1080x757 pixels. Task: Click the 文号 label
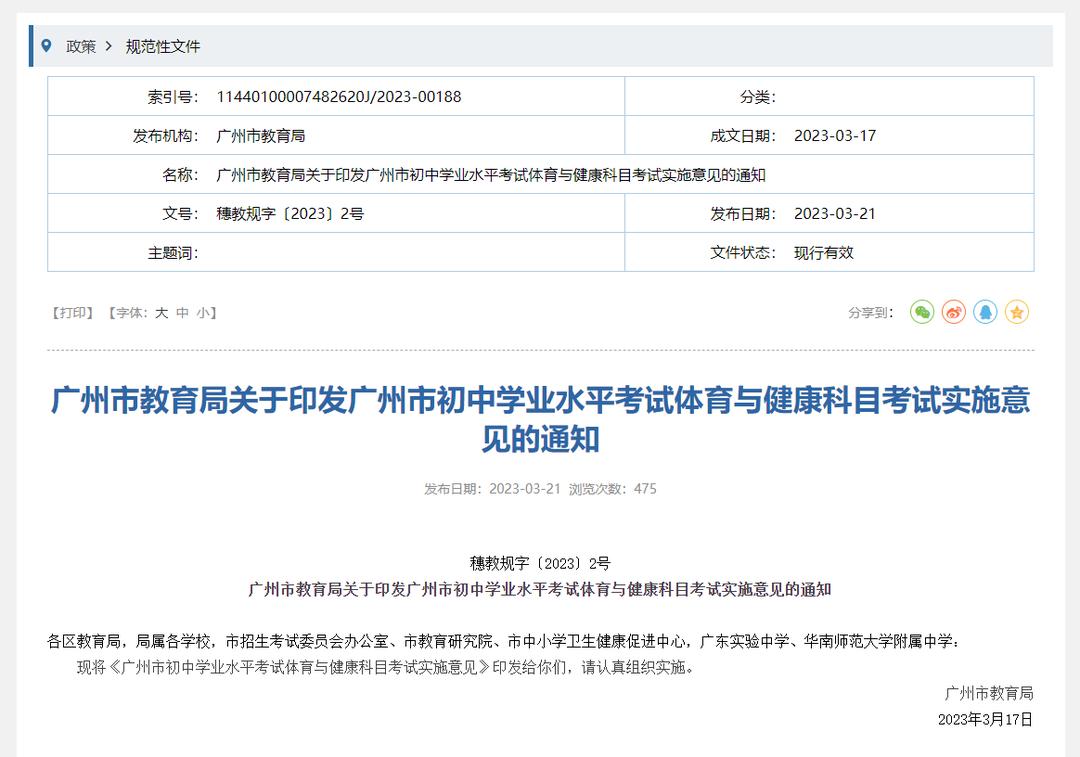tap(180, 214)
